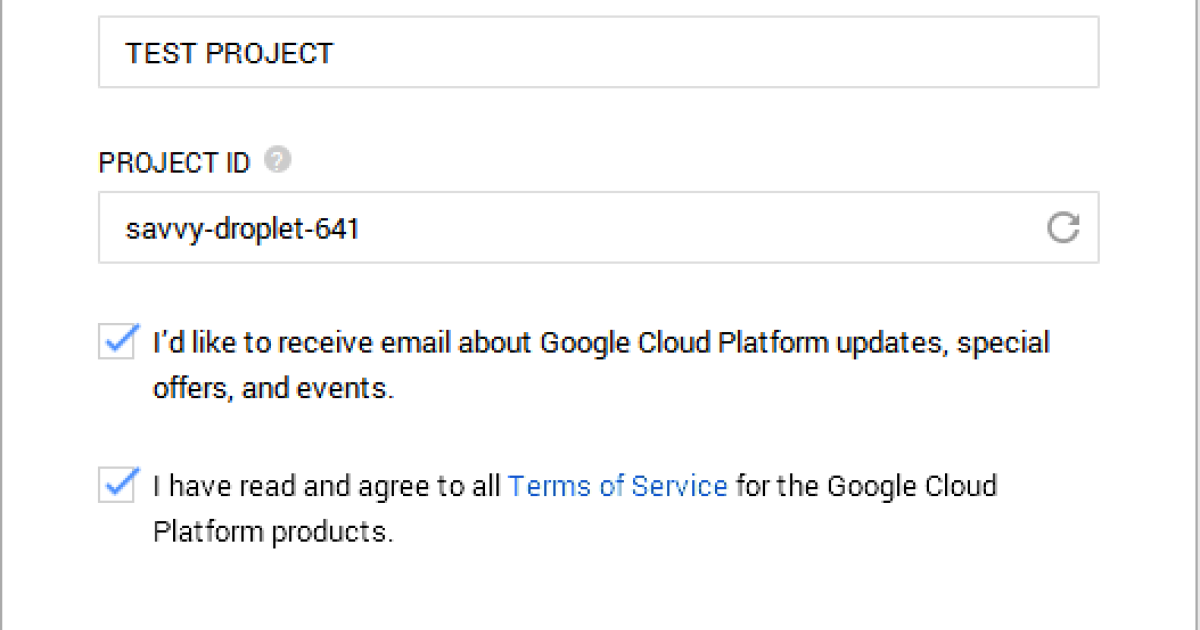
Task: Open the Terms of Service link
Action: click(x=617, y=486)
